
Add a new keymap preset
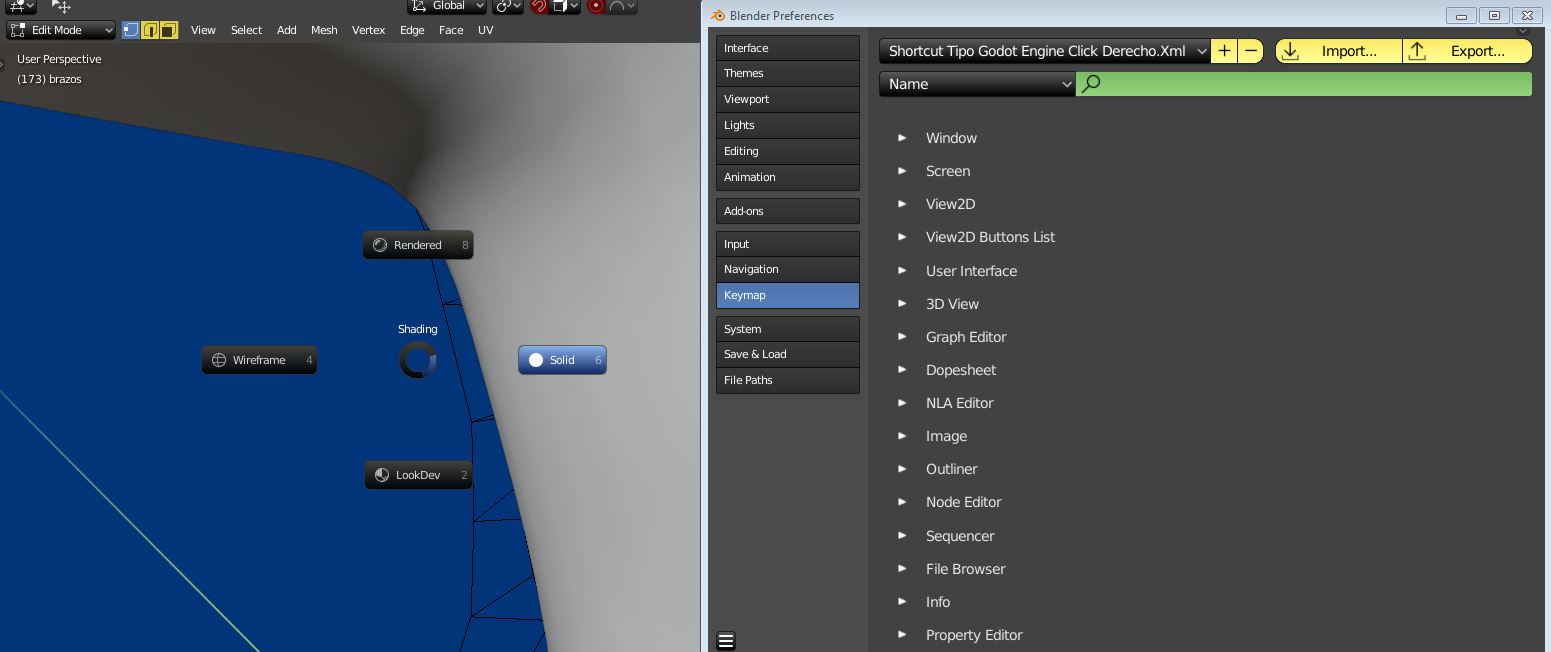pos(1225,51)
